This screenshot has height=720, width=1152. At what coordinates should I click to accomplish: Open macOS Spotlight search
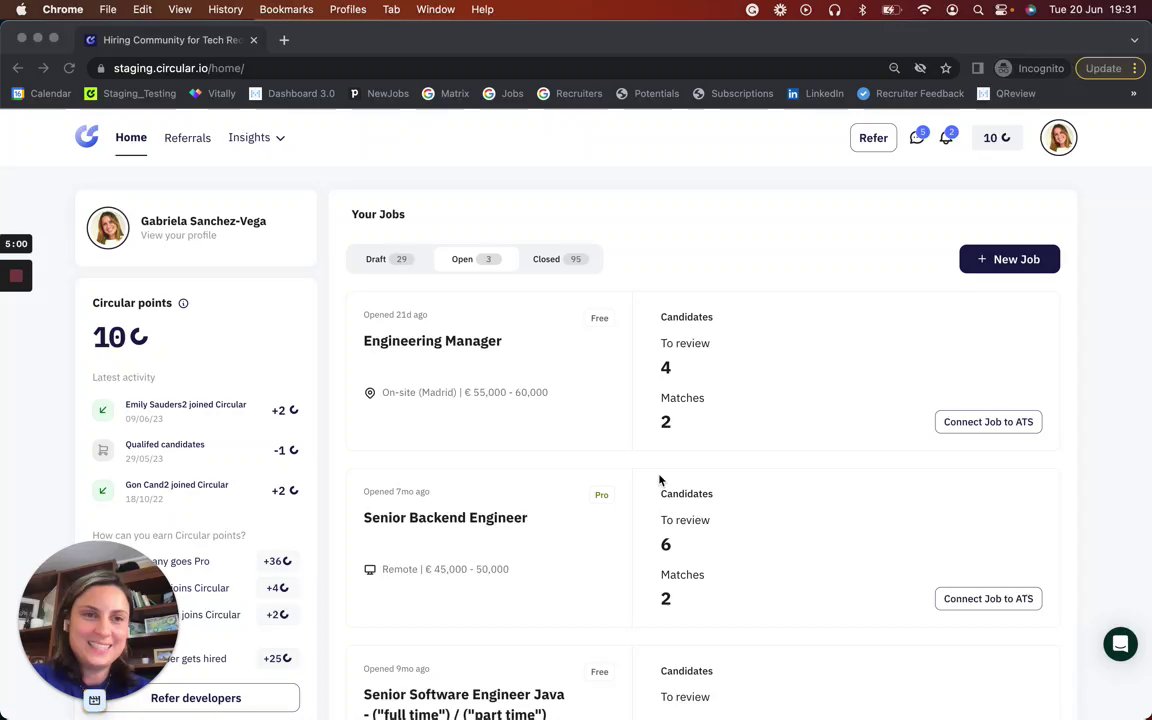tap(978, 10)
